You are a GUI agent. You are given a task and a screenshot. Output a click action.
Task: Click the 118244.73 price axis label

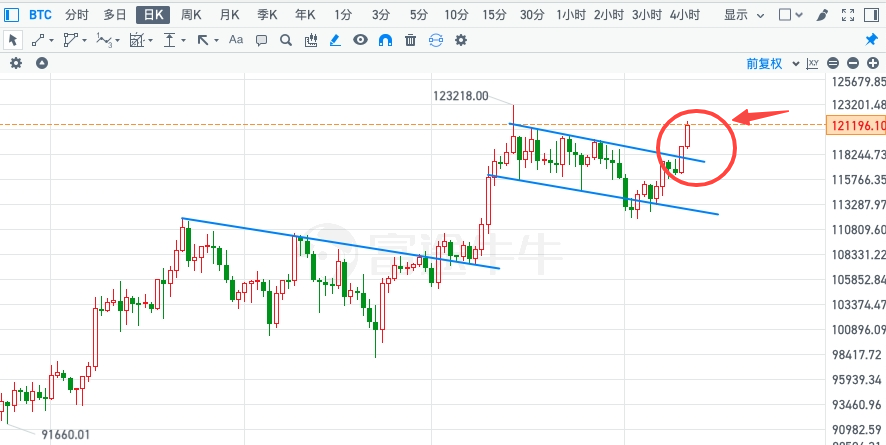pos(859,155)
